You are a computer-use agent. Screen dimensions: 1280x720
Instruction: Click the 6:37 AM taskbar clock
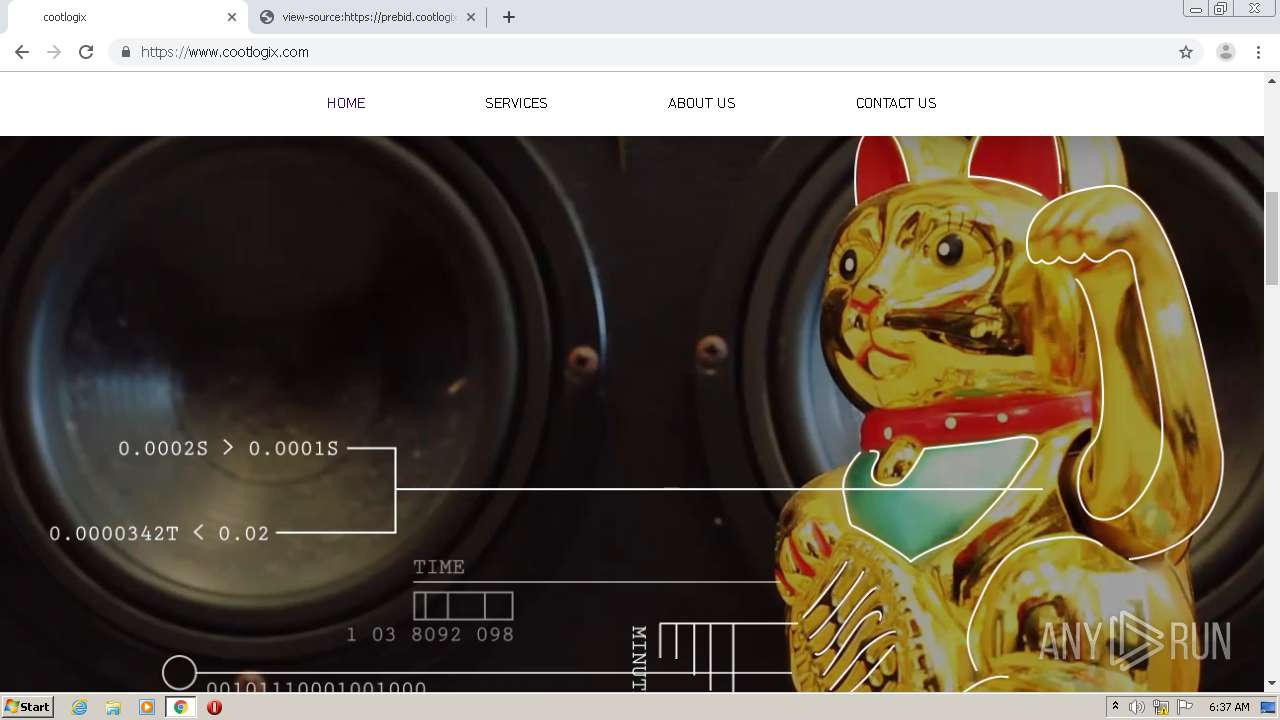pos(1229,707)
